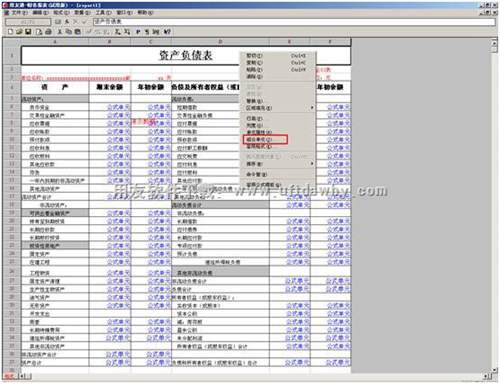Choose 套用格式 in the context menu
The height and width of the screenshot is (384, 500).
[277, 146]
